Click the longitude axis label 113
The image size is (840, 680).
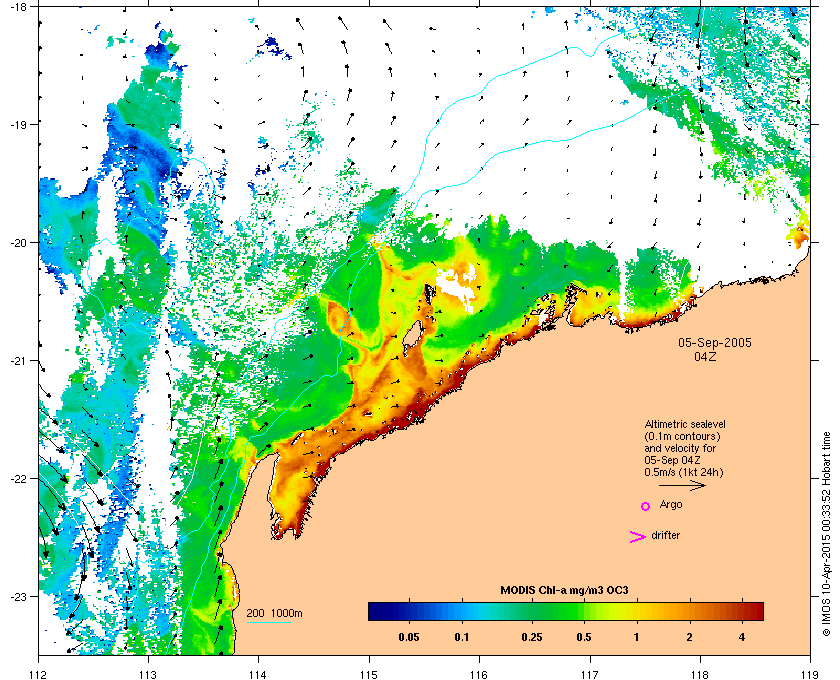148,674
